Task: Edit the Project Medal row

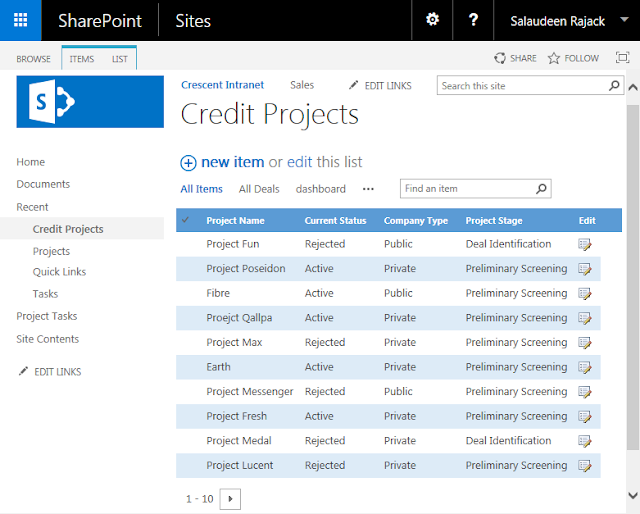Action: pos(584,441)
